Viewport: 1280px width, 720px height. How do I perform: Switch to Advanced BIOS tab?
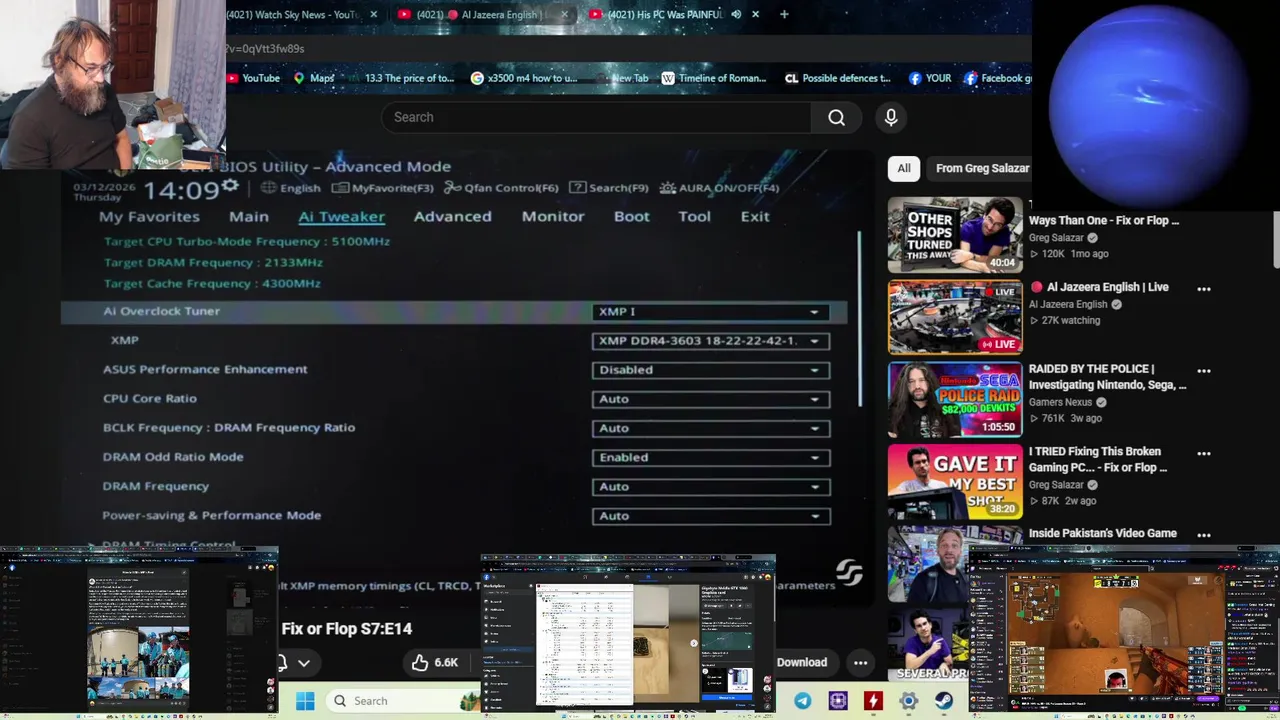coord(452,216)
